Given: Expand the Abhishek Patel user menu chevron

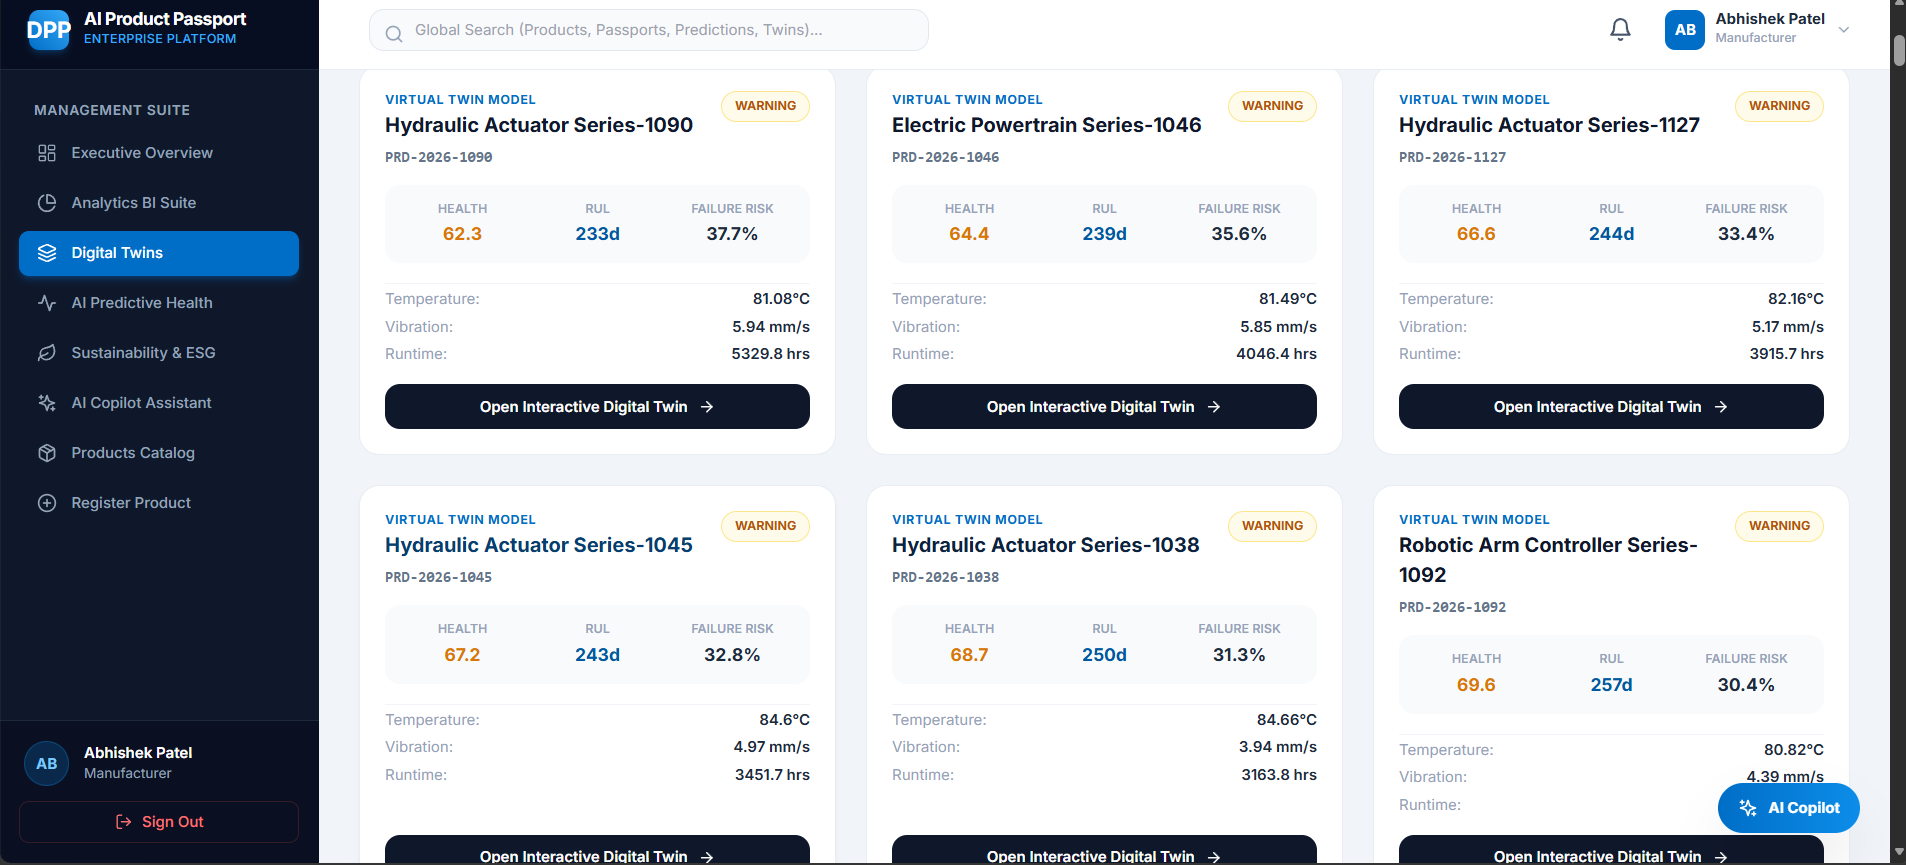Looking at the screenshot, I should (1844, 30).
